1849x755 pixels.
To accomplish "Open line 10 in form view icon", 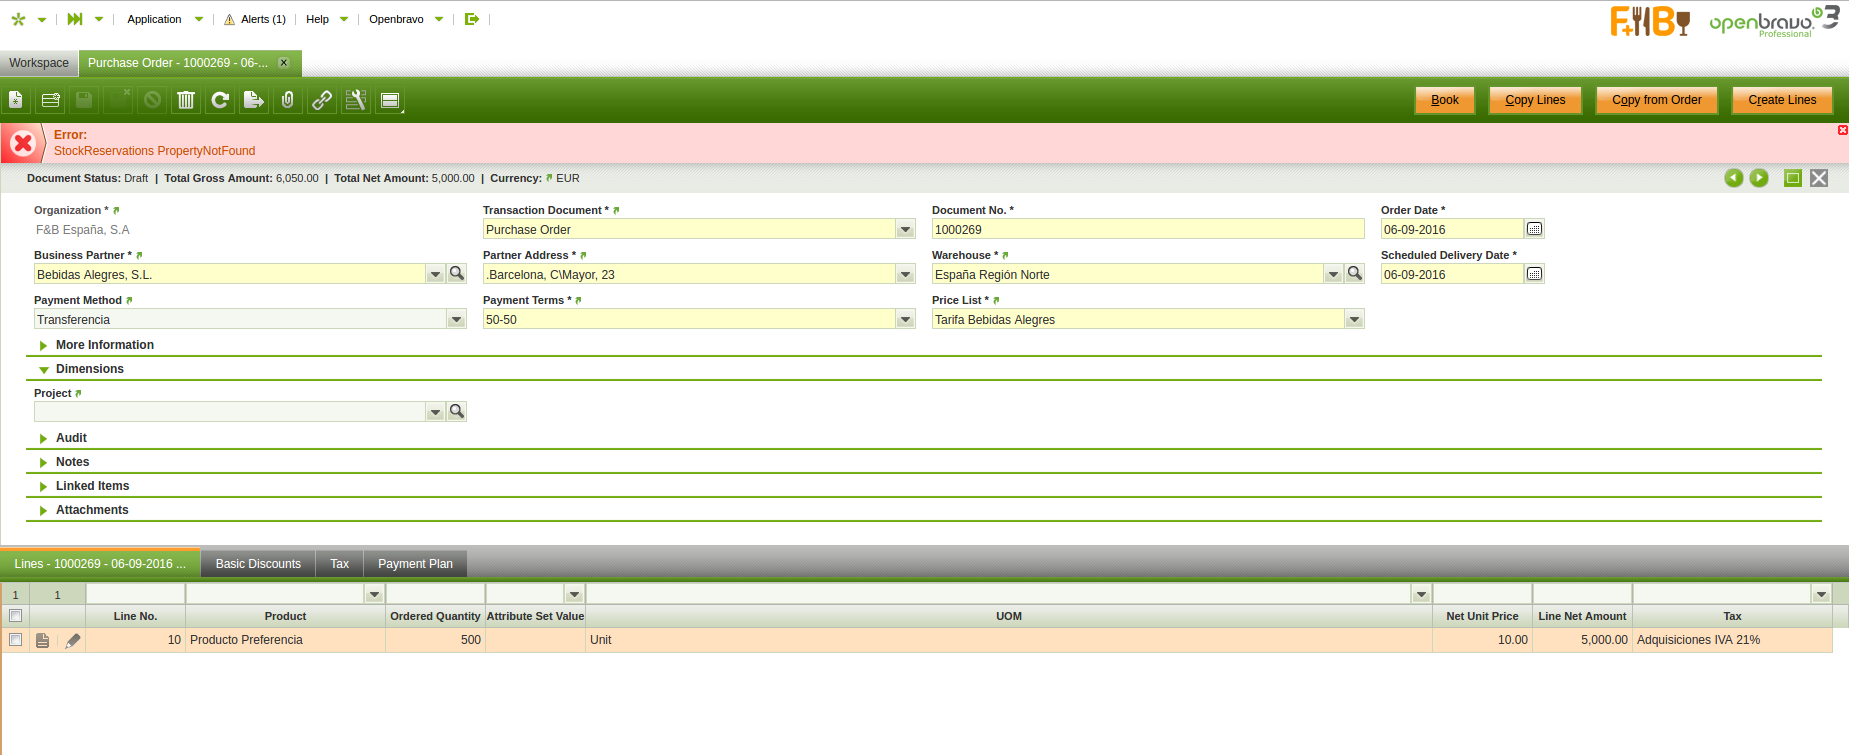I will tap(42, 640).
